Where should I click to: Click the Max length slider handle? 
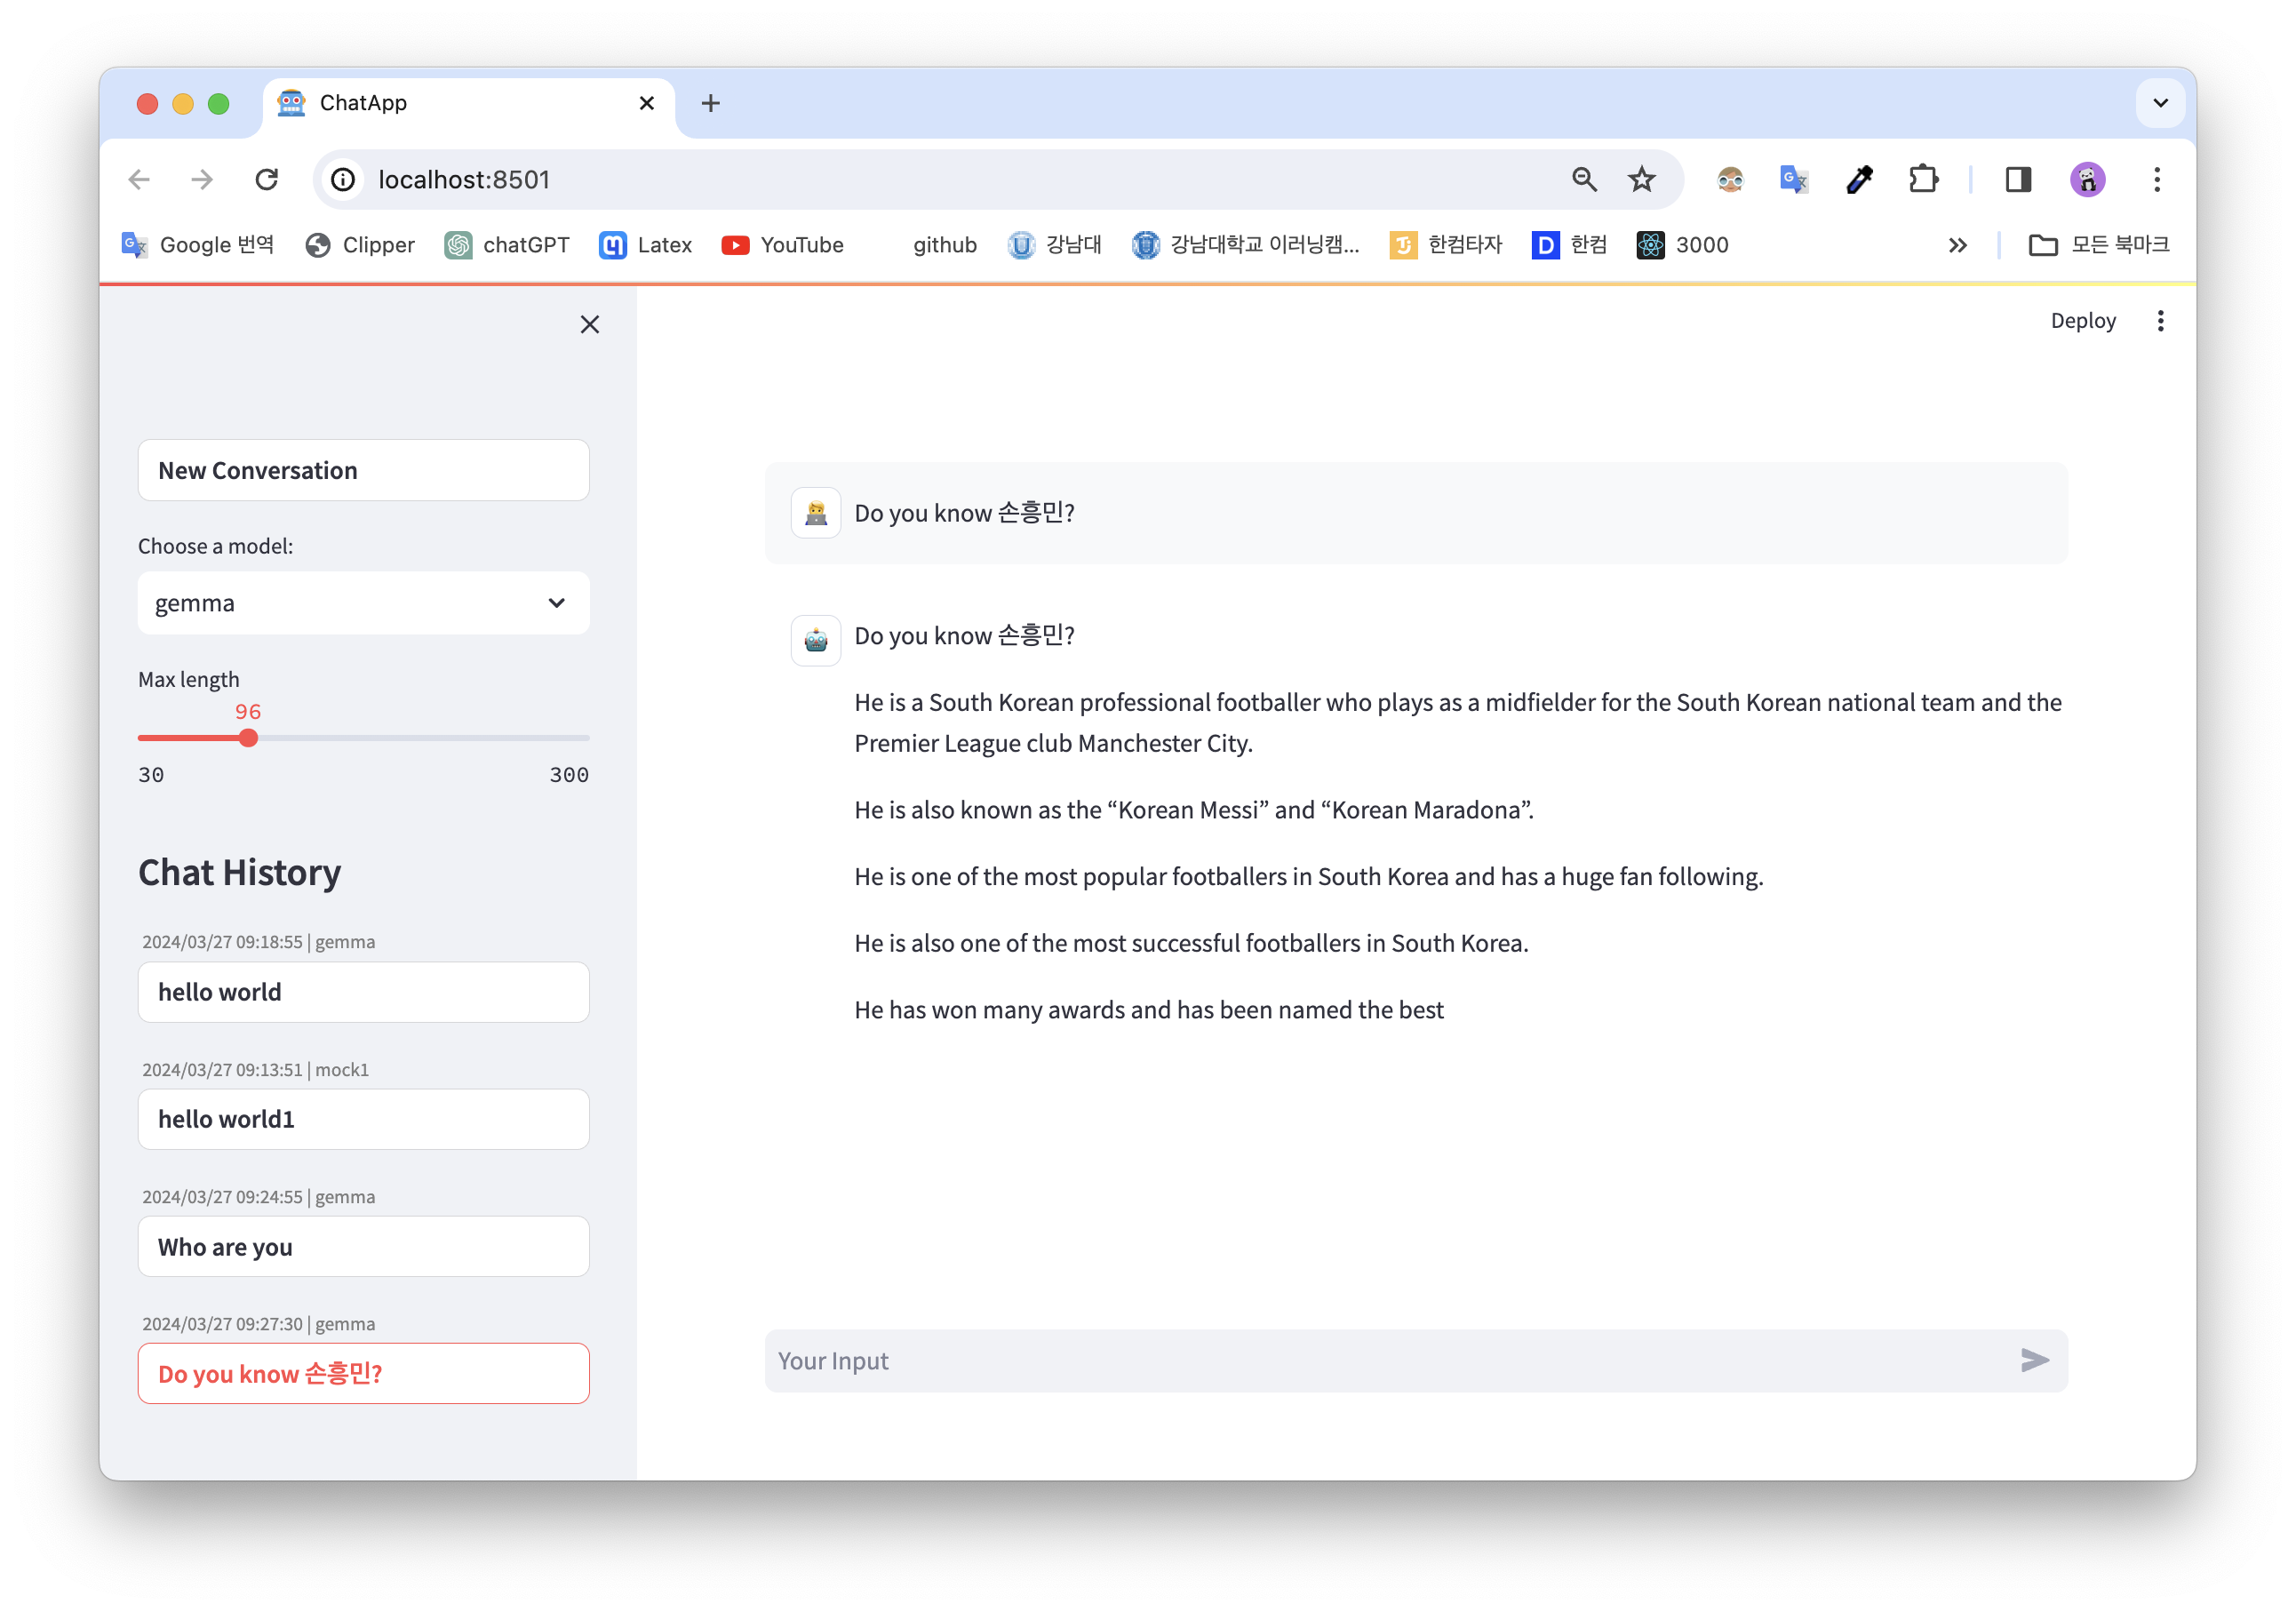coord(248,738)
